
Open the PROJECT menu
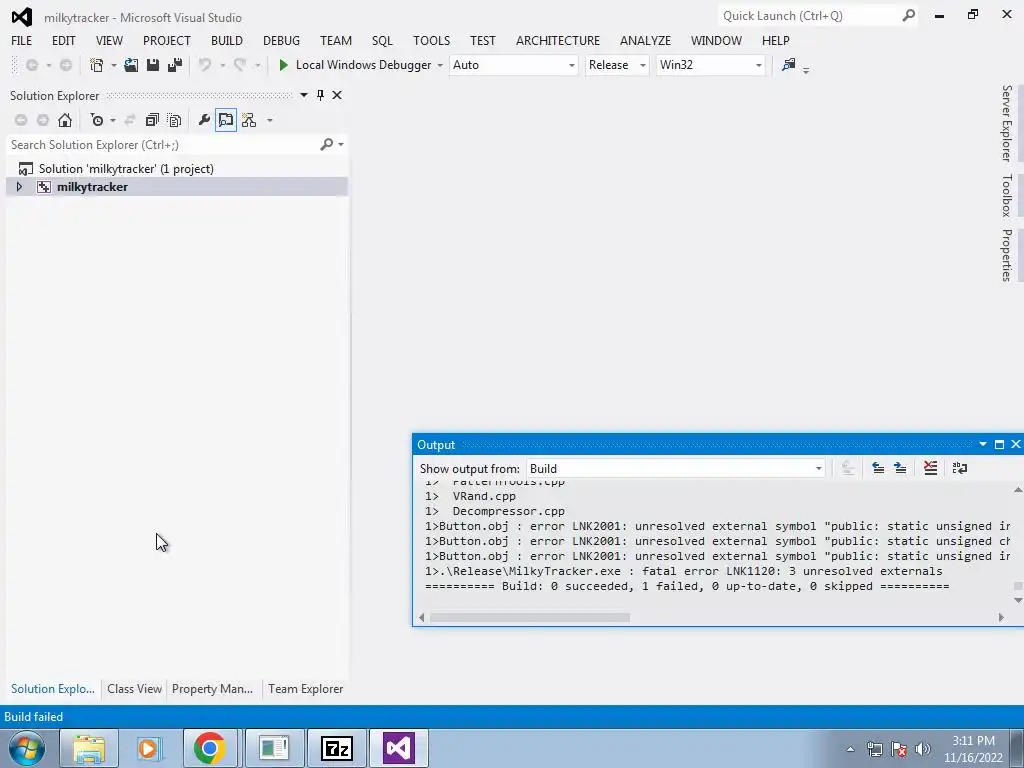[167, 40]
